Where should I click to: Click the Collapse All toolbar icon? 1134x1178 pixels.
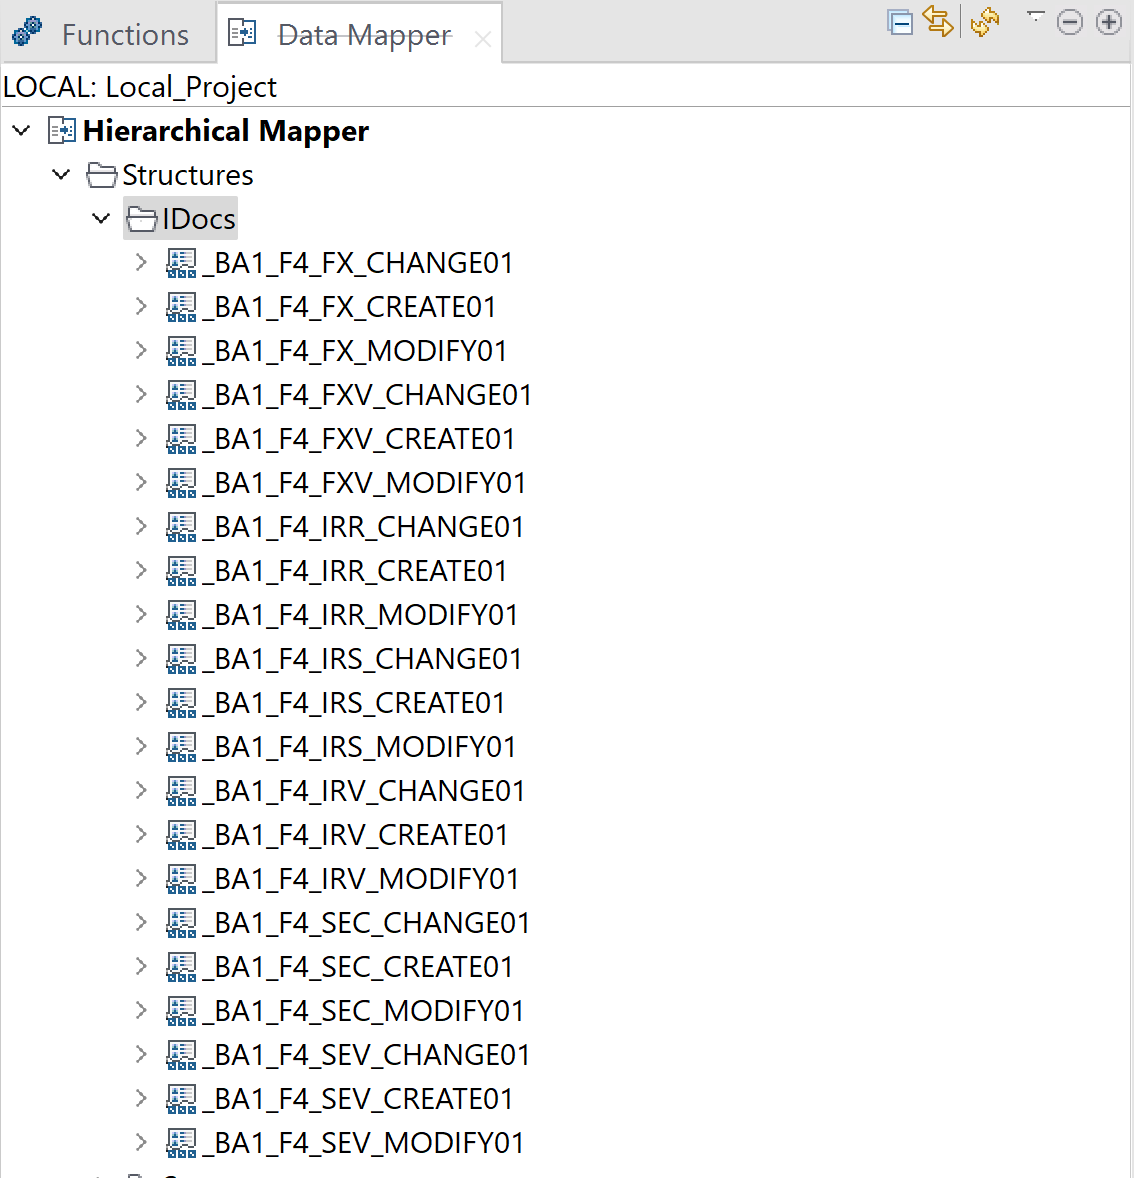[x=899, y=22]
